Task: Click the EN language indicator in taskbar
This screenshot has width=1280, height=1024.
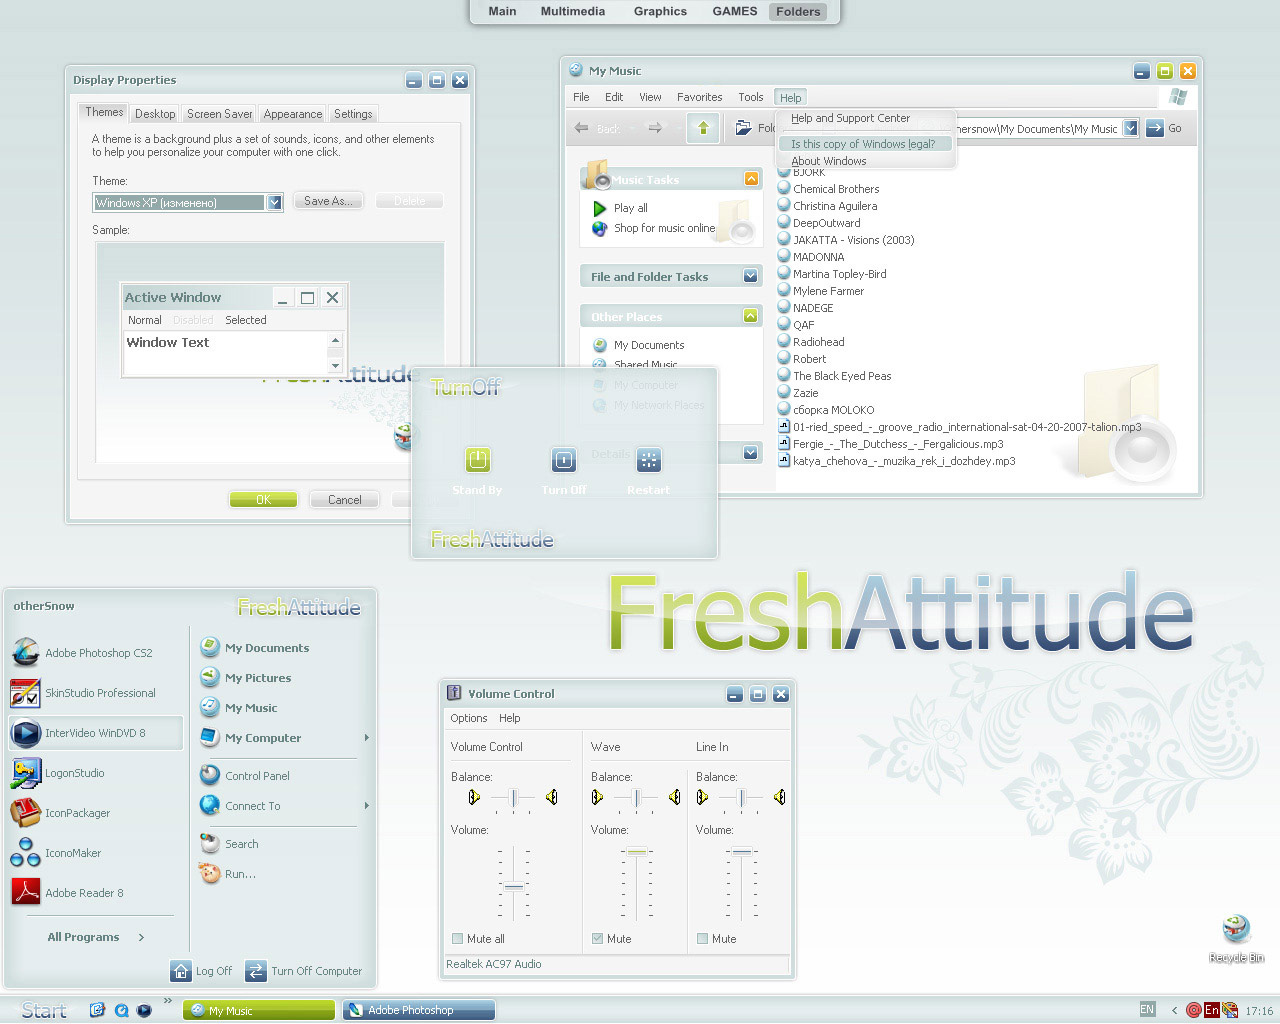Action: coord(1147,1010)
